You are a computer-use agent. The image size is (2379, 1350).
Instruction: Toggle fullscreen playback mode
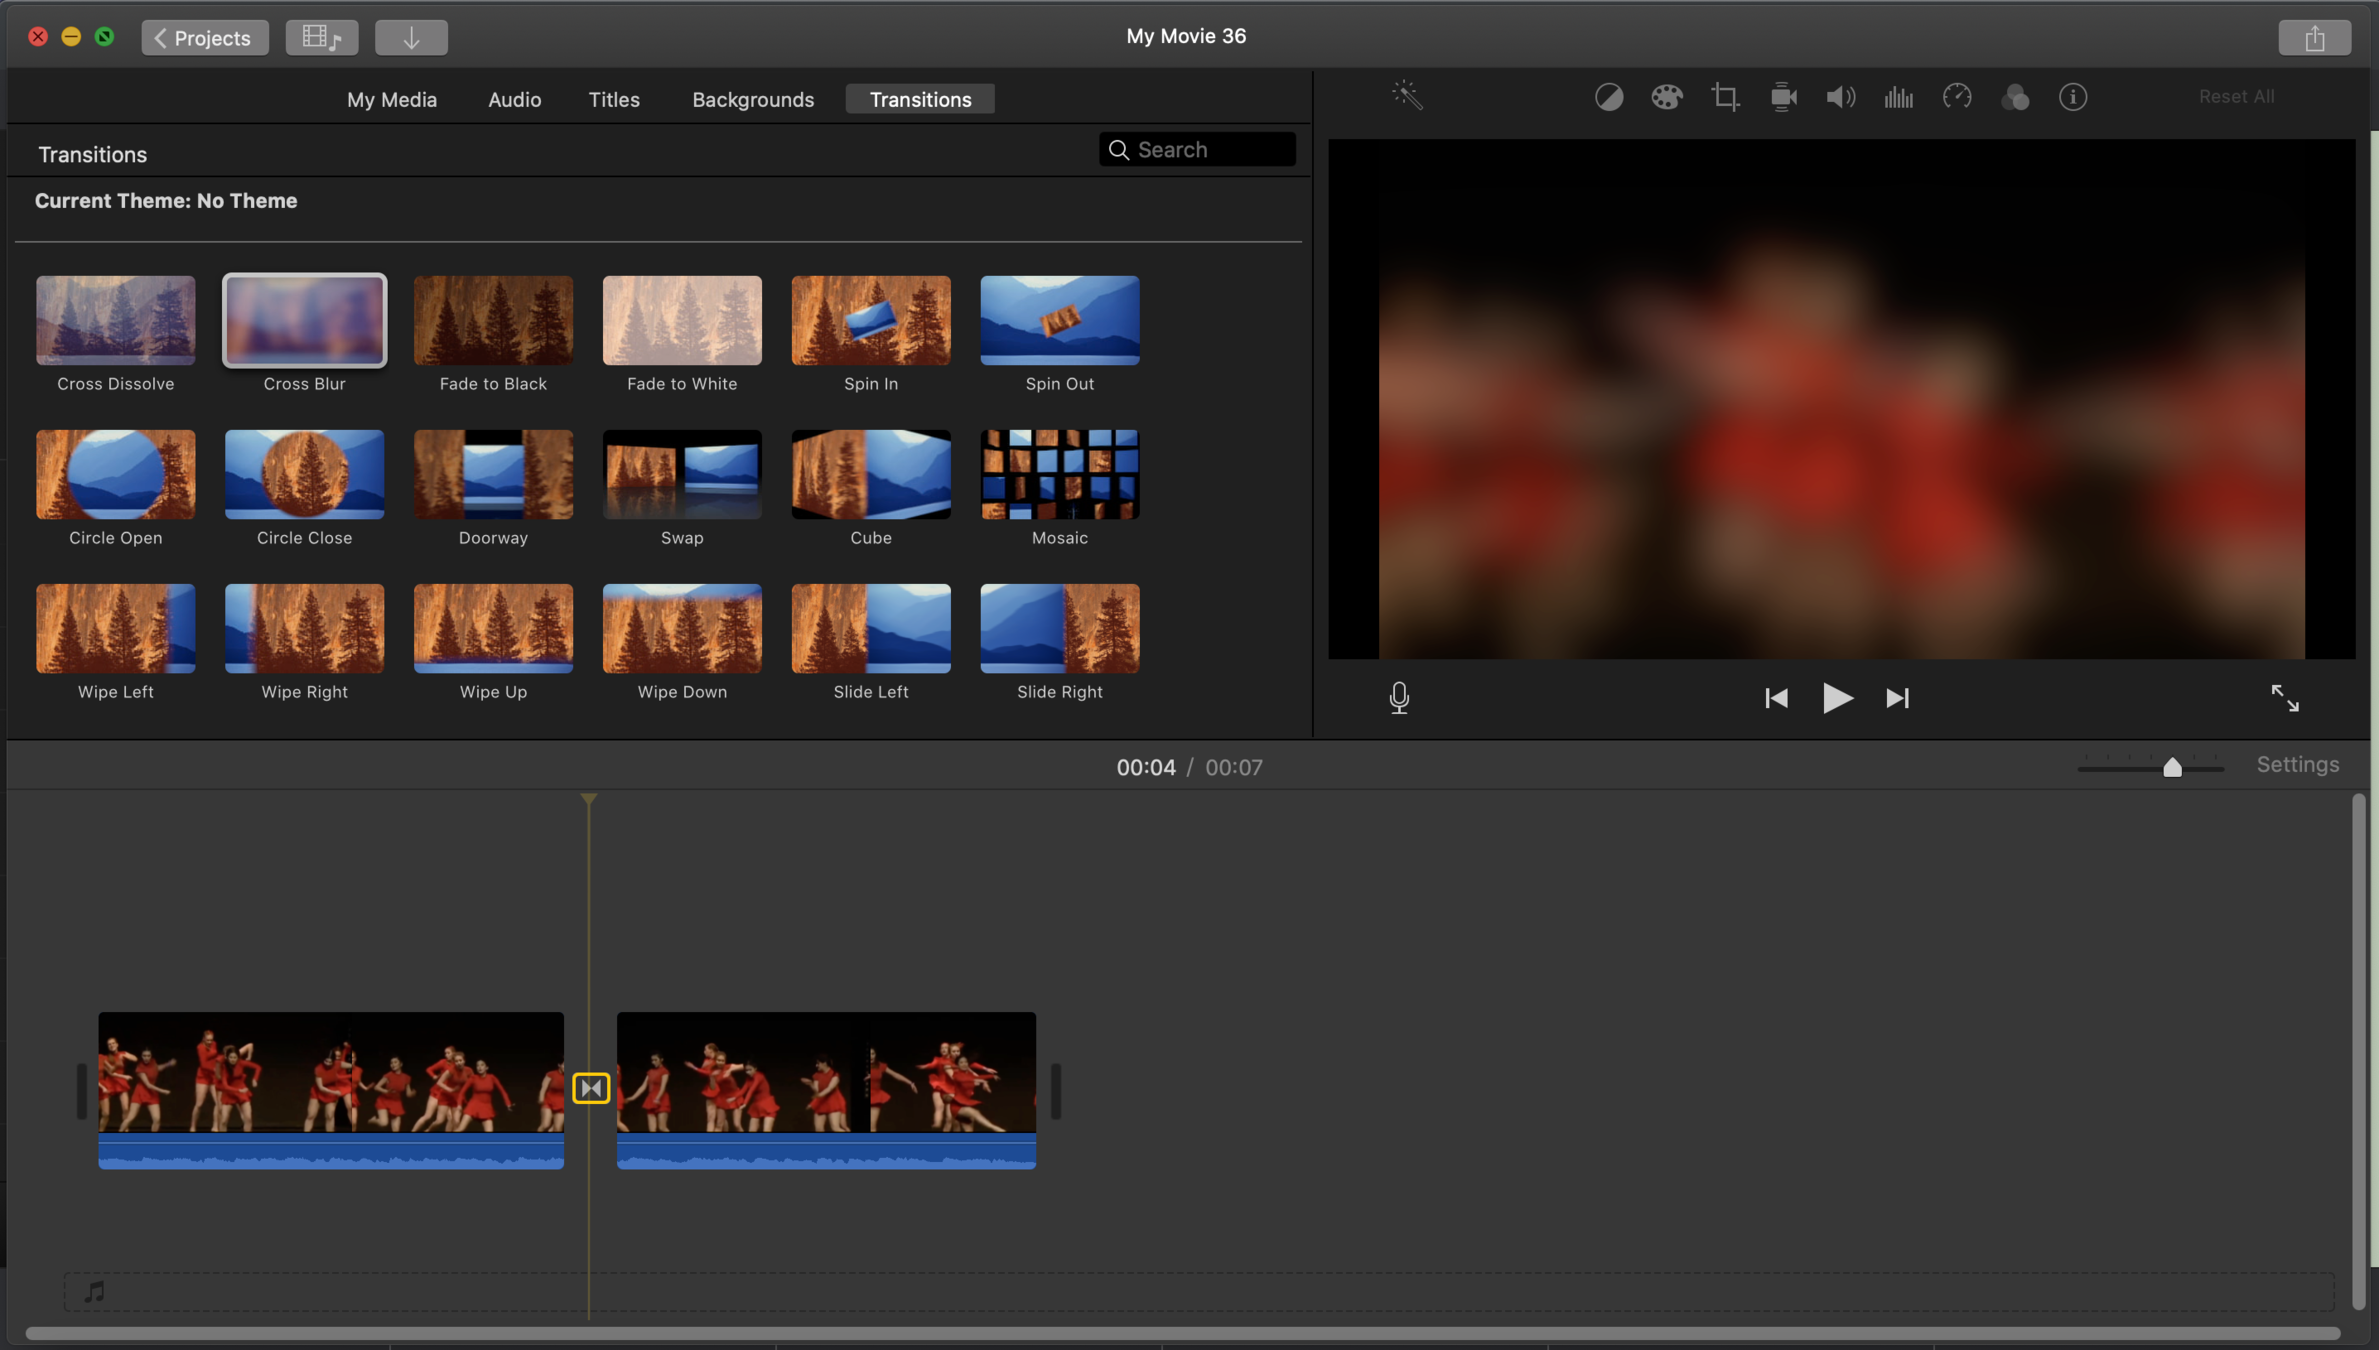(x=2284, y=697)
